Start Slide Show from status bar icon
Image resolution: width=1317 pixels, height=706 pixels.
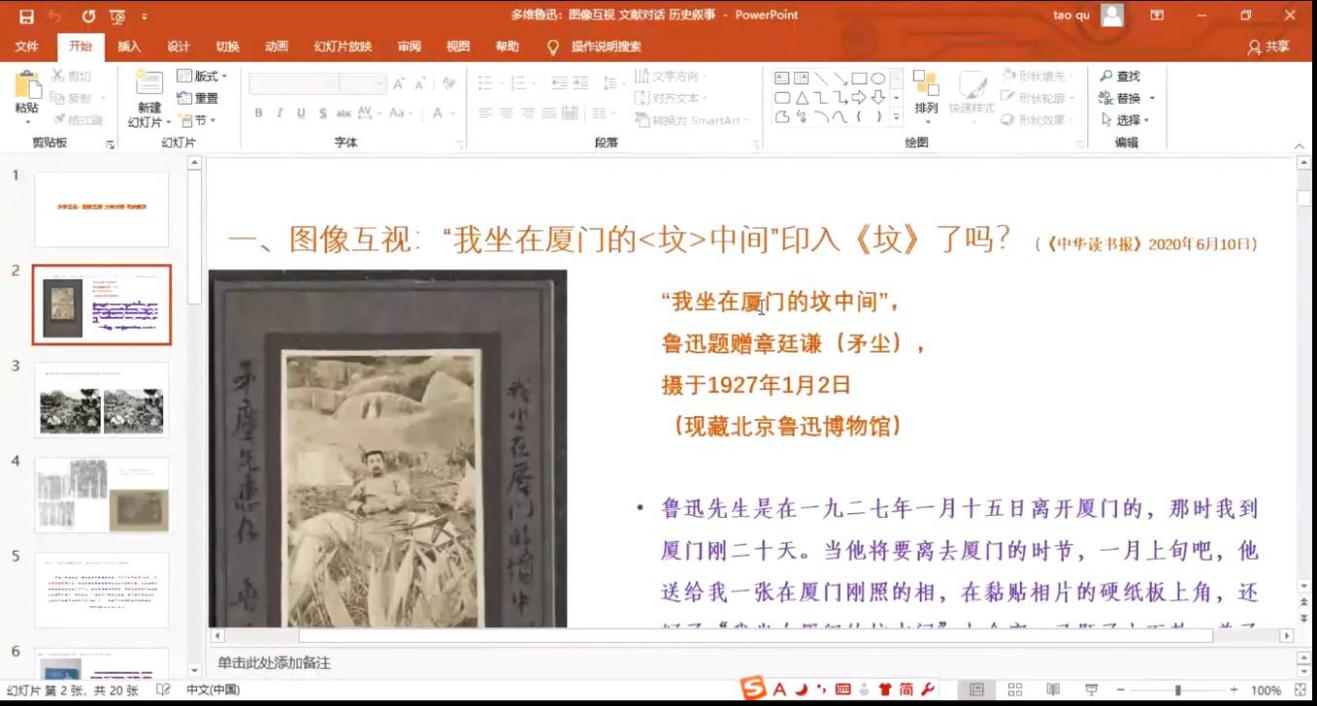pyautogui.click(x=1091, y=690)
